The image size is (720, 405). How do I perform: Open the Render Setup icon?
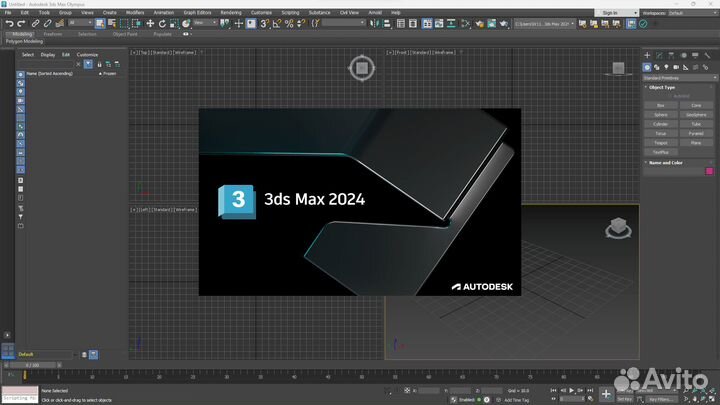coord(479,23)
